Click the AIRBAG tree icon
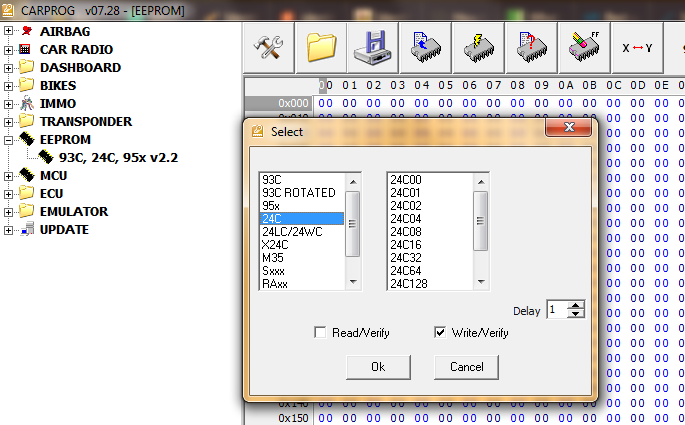 (x=27, y=31)
